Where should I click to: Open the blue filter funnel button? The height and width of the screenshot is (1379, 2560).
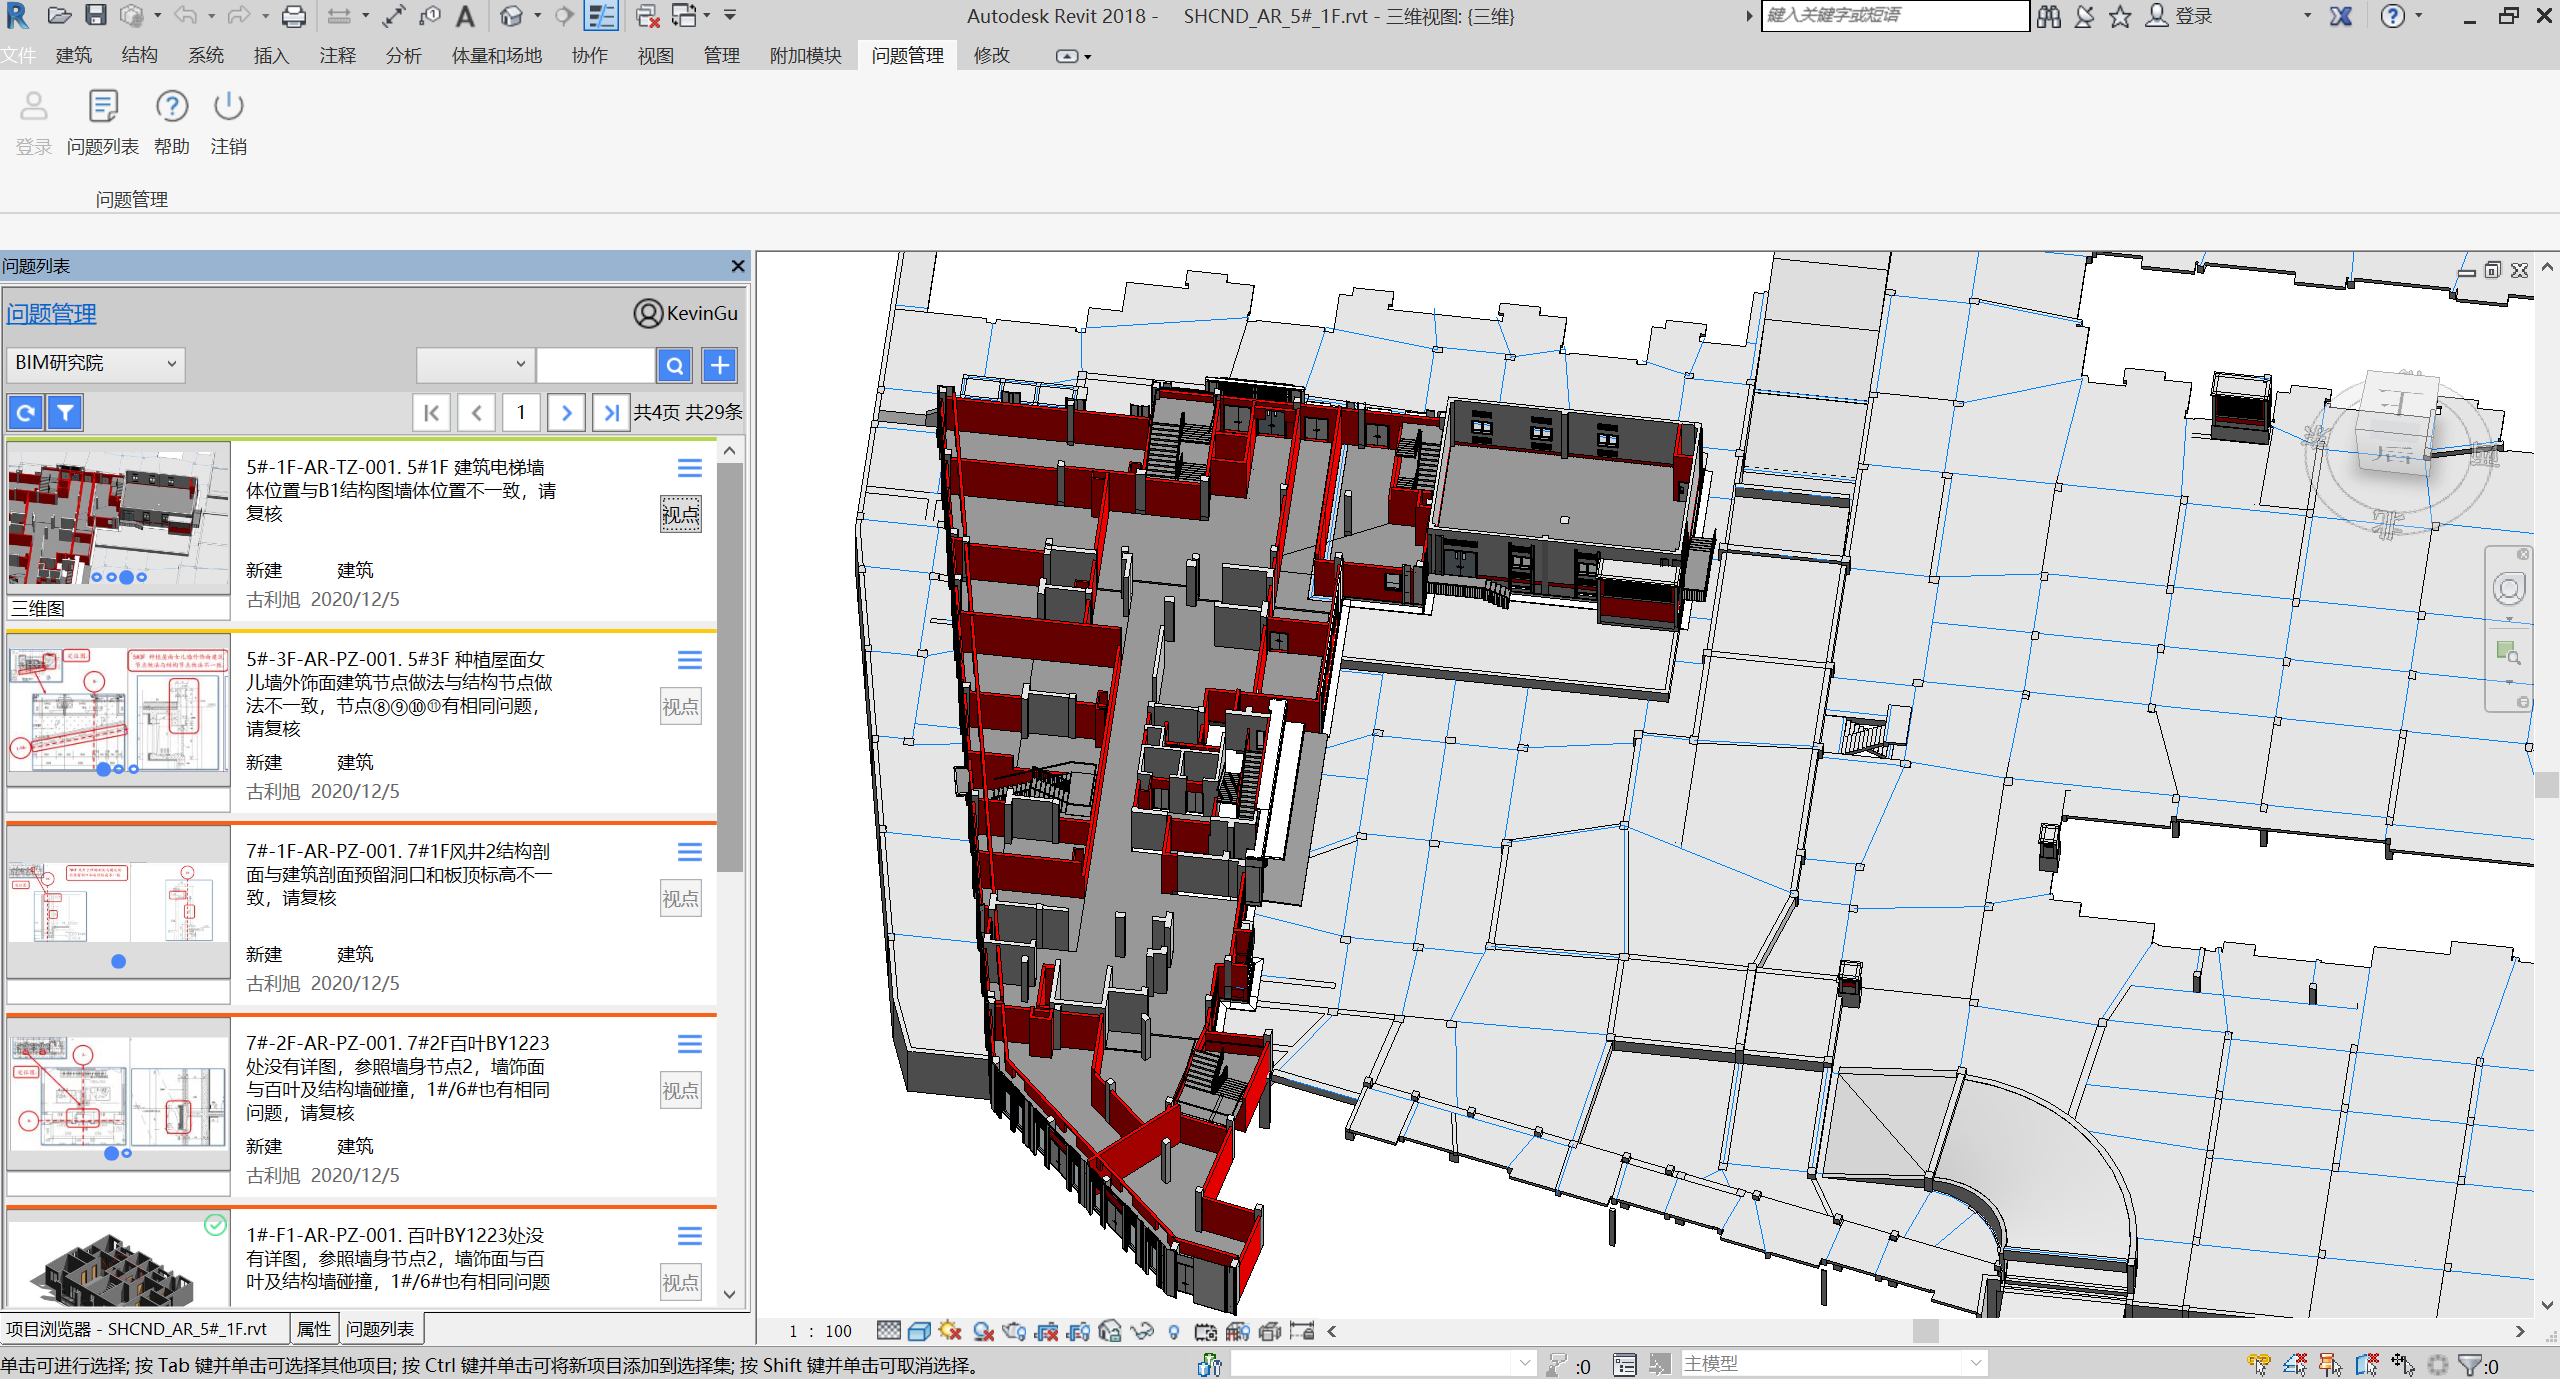pos(65,412)
